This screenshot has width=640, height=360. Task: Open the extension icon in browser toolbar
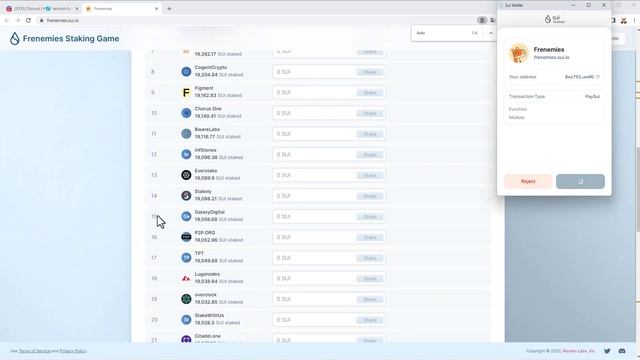[624, 20]
